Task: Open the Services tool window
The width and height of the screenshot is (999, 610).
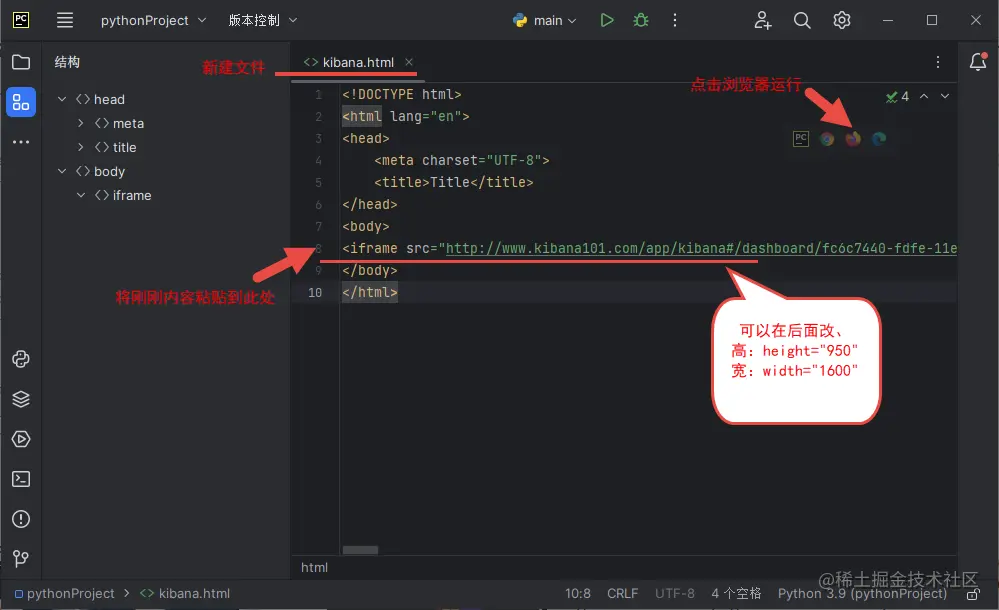Action: pos(21,439)
